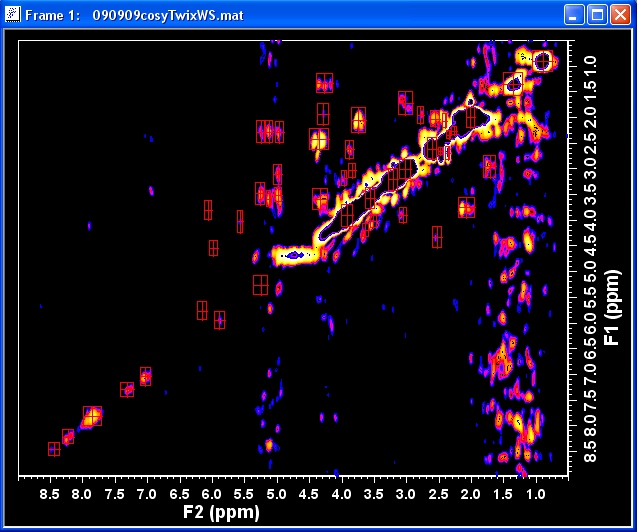
Task: Select the cross-peak box near 3.7 ppm F2, 2.0 ppm F1
Action: (x=358, y=120)
